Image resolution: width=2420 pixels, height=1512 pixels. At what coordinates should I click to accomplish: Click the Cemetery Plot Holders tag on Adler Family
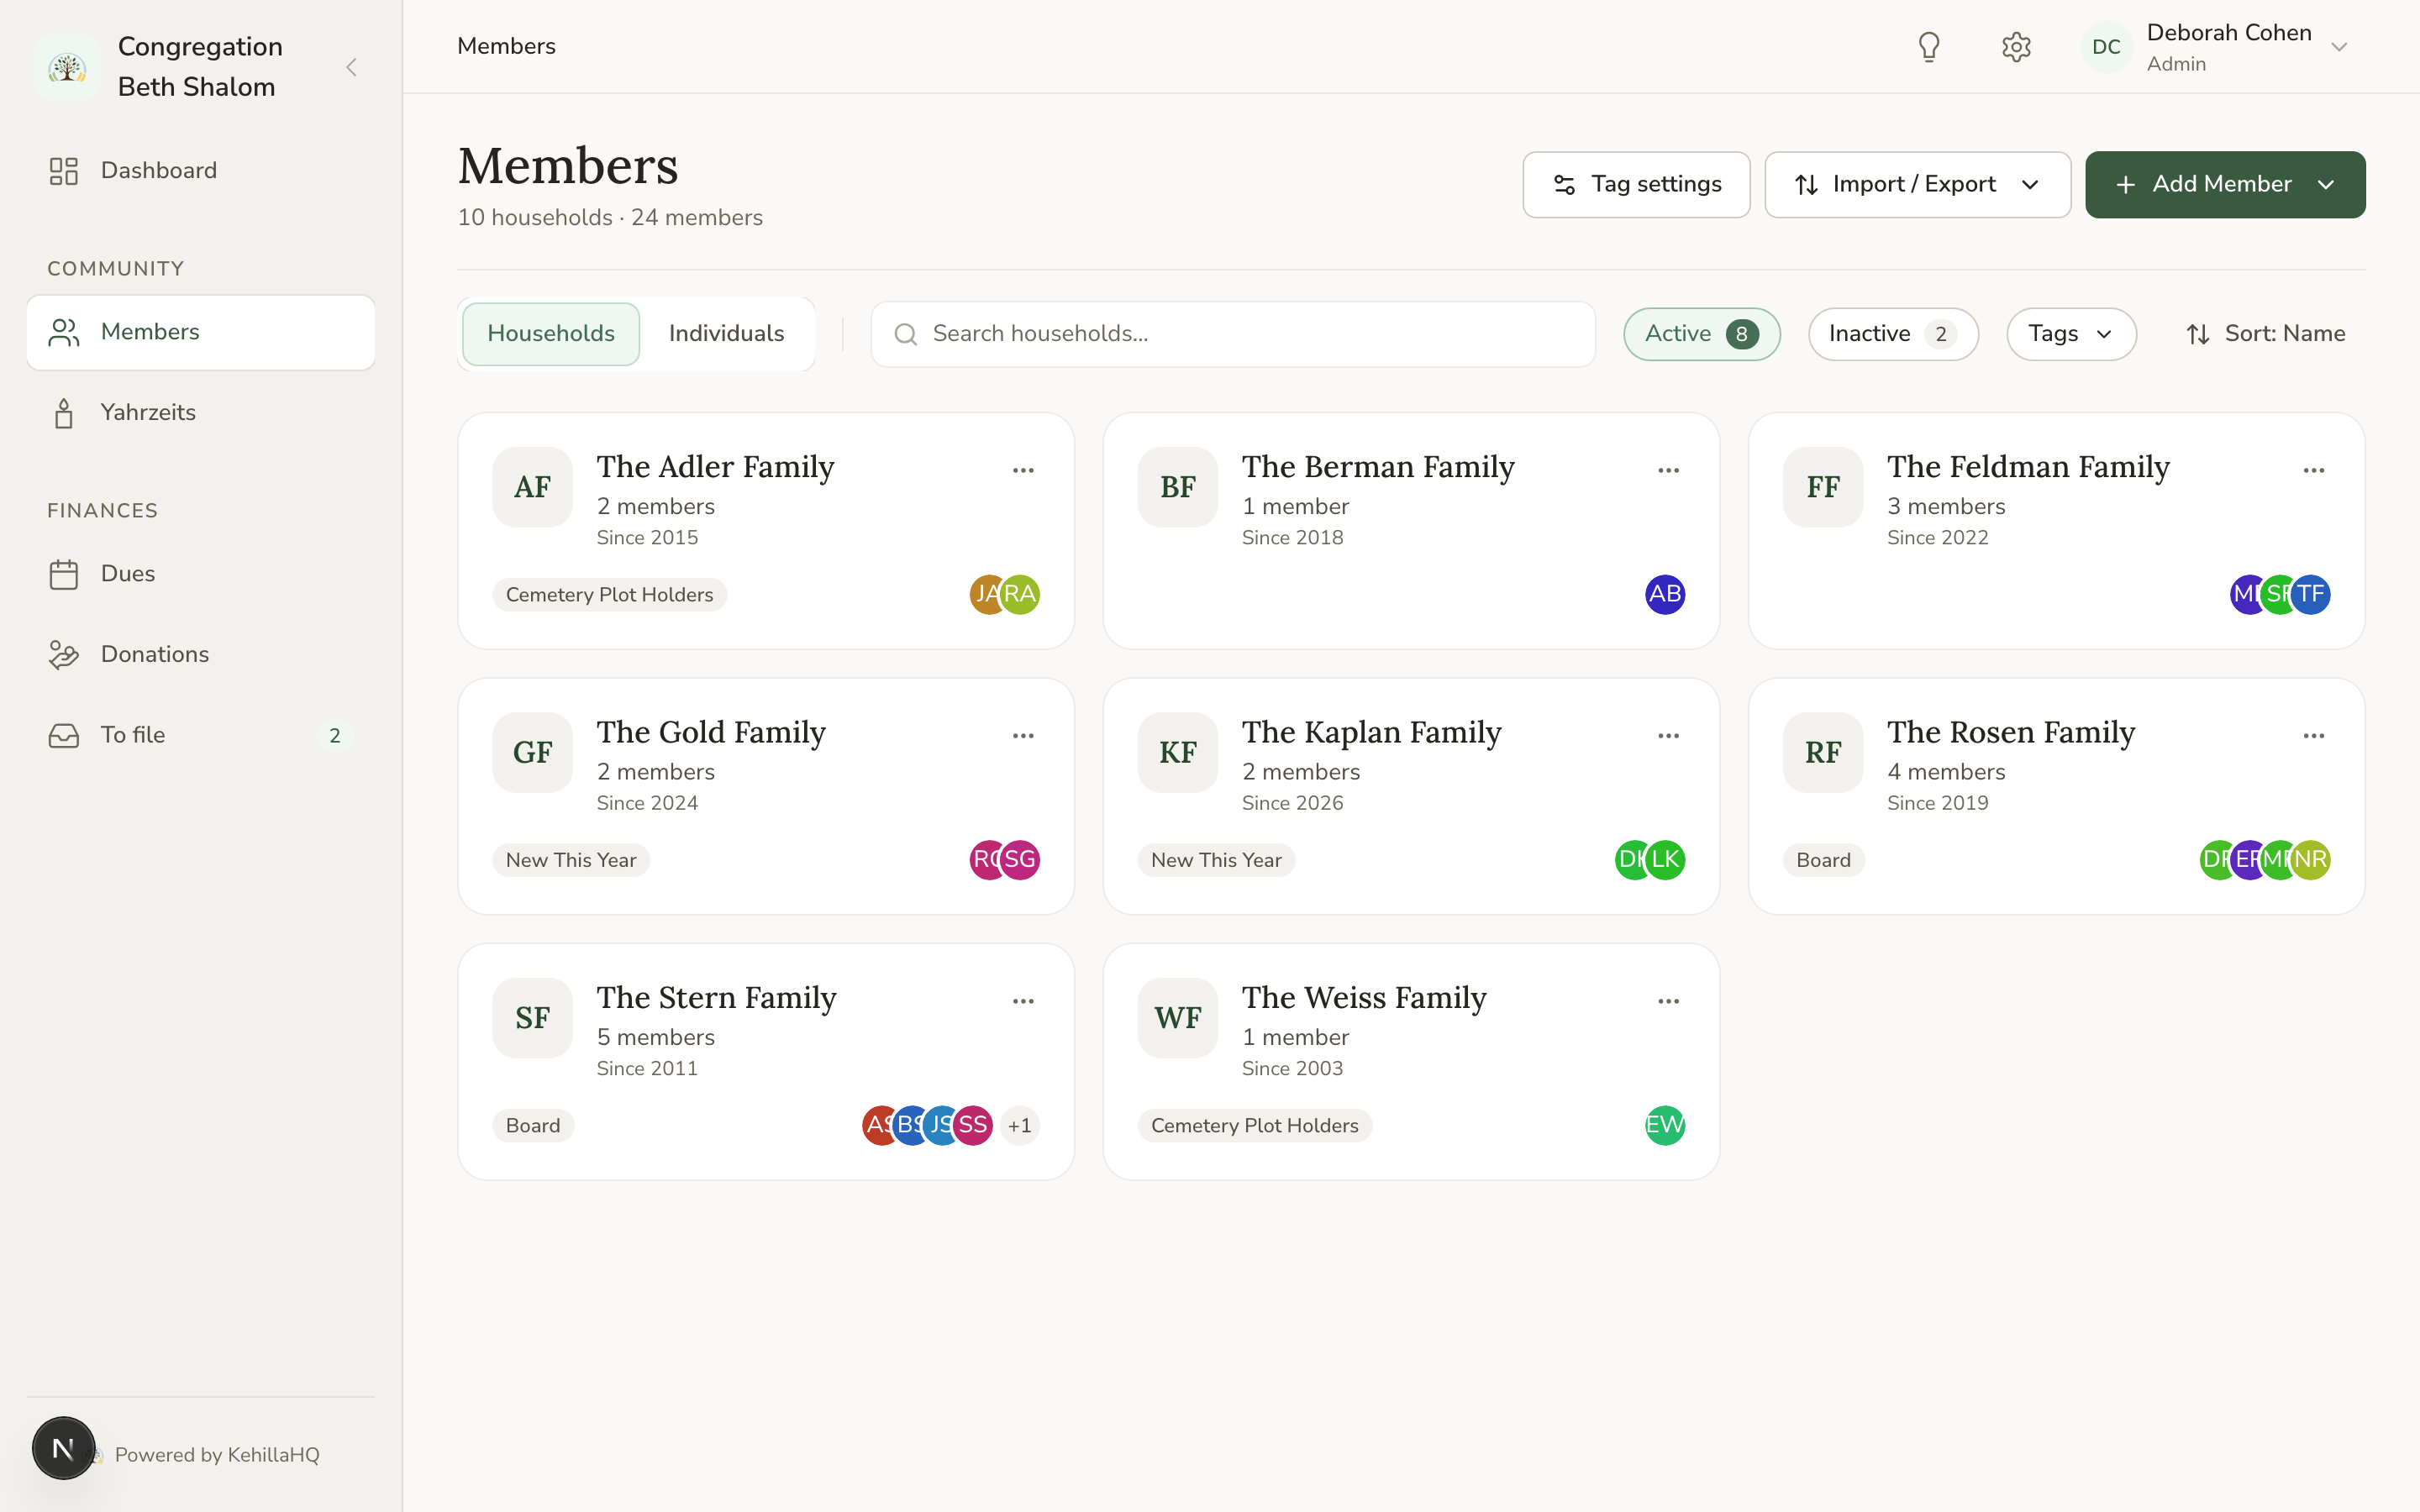click(609, 594)
